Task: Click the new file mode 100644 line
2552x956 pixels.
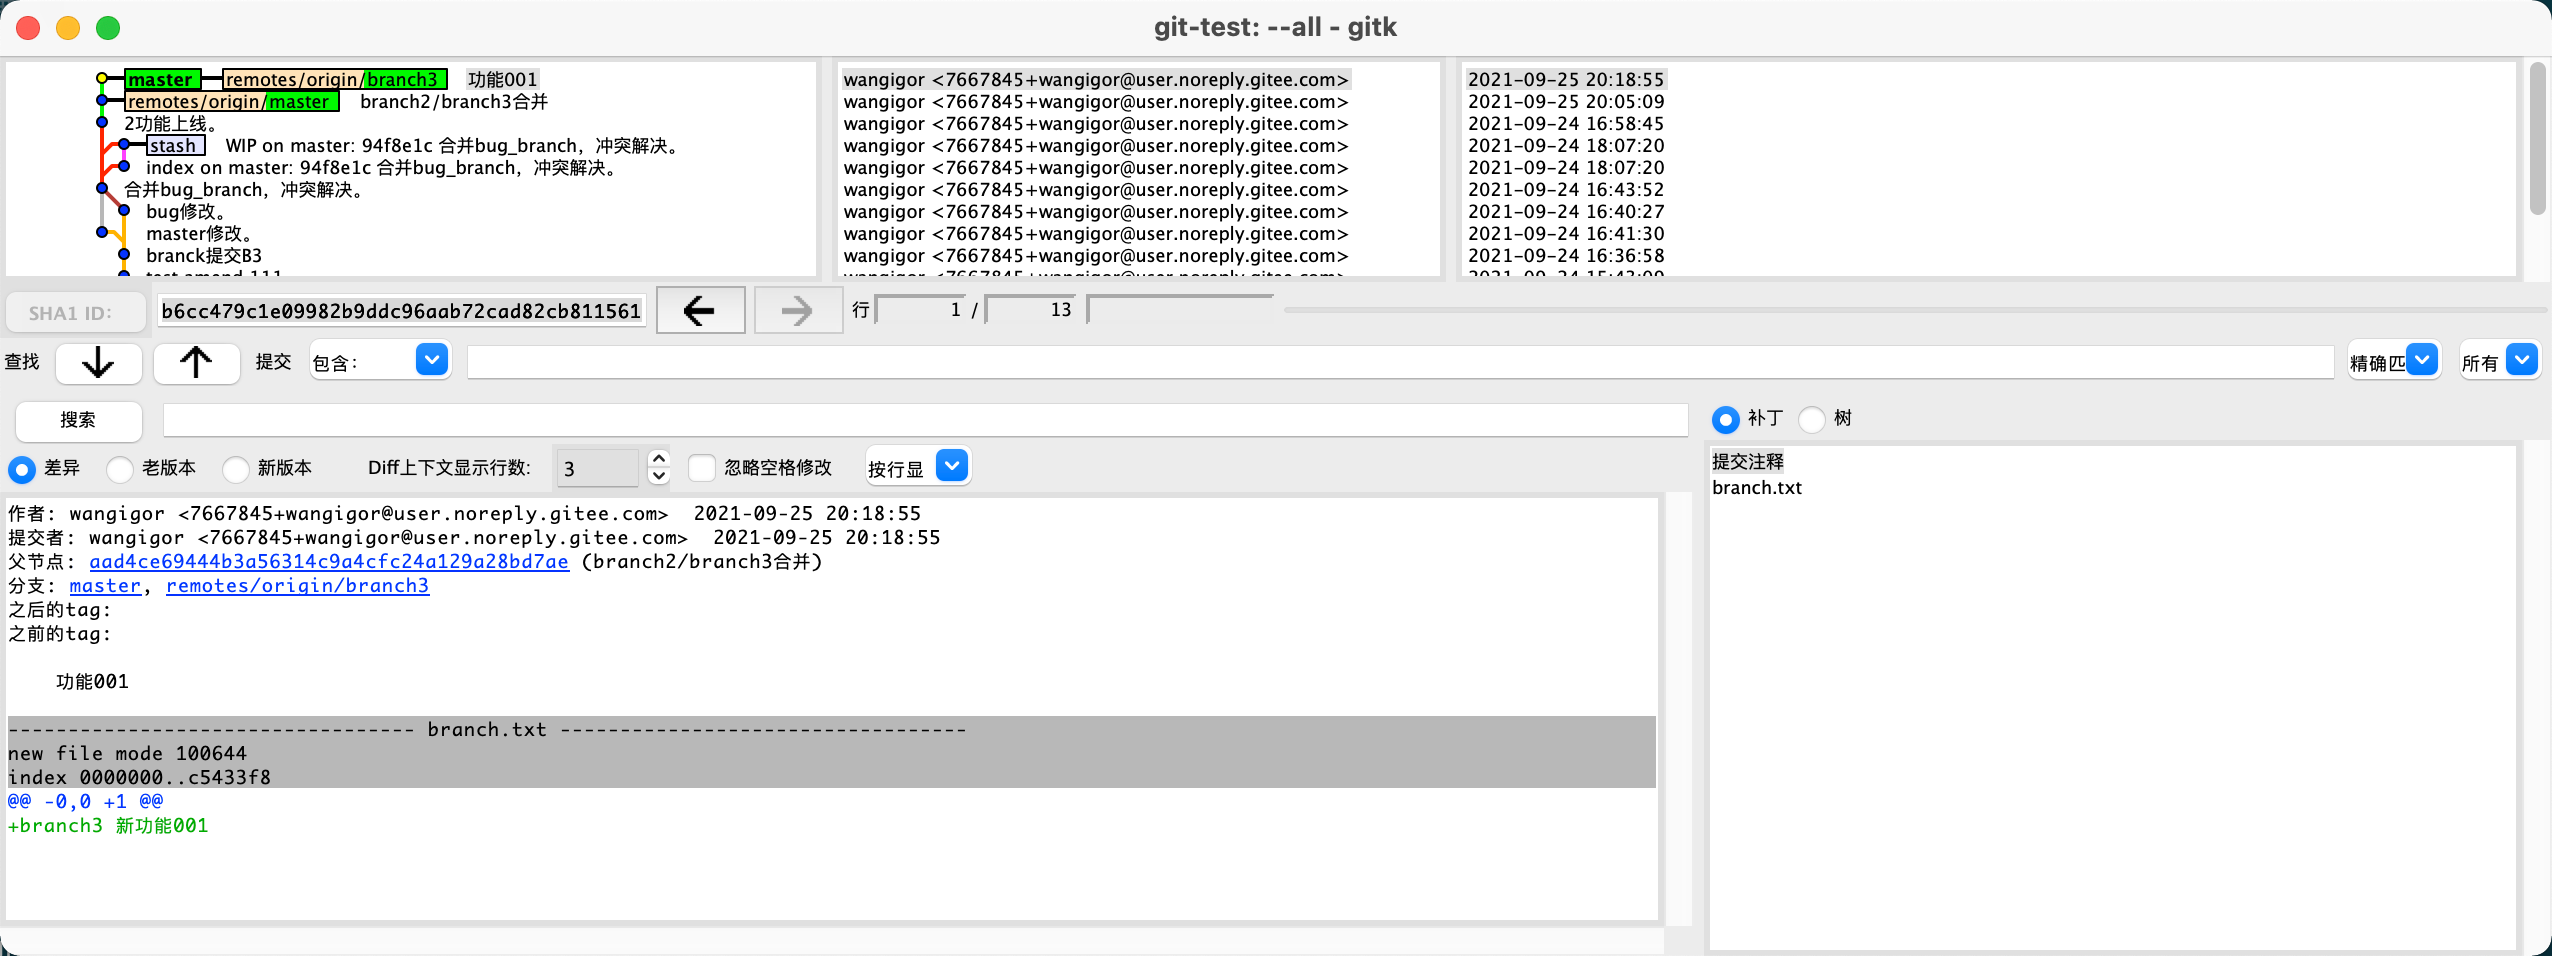Action: coord(127,754)
